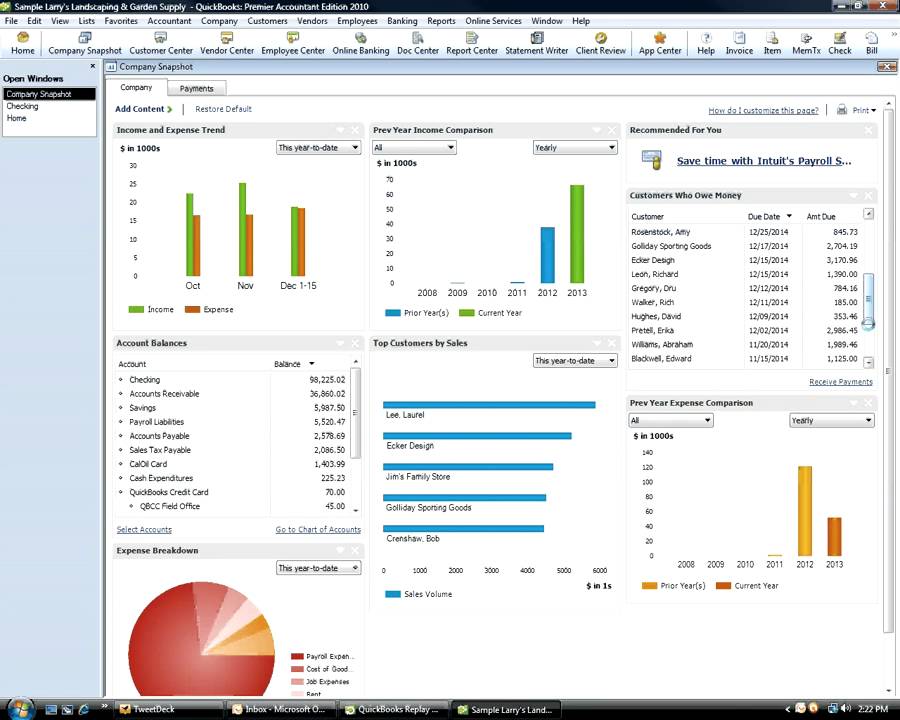The width and height of the screenshot is (900, 720).
Task: Open Prev Year Income Comparison 'All' dropdown
Action: 414,148
